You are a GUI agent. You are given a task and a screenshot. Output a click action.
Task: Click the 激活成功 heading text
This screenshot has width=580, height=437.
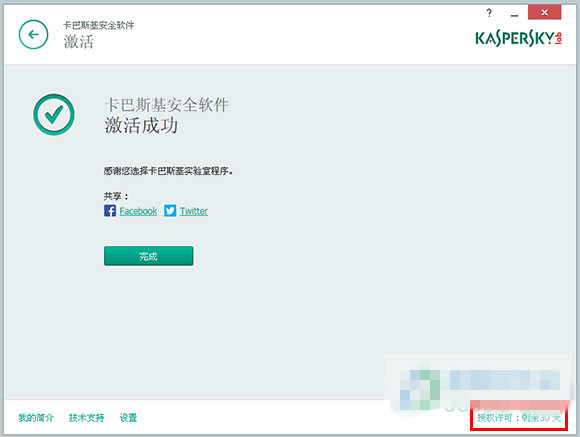tap(141, 125)
